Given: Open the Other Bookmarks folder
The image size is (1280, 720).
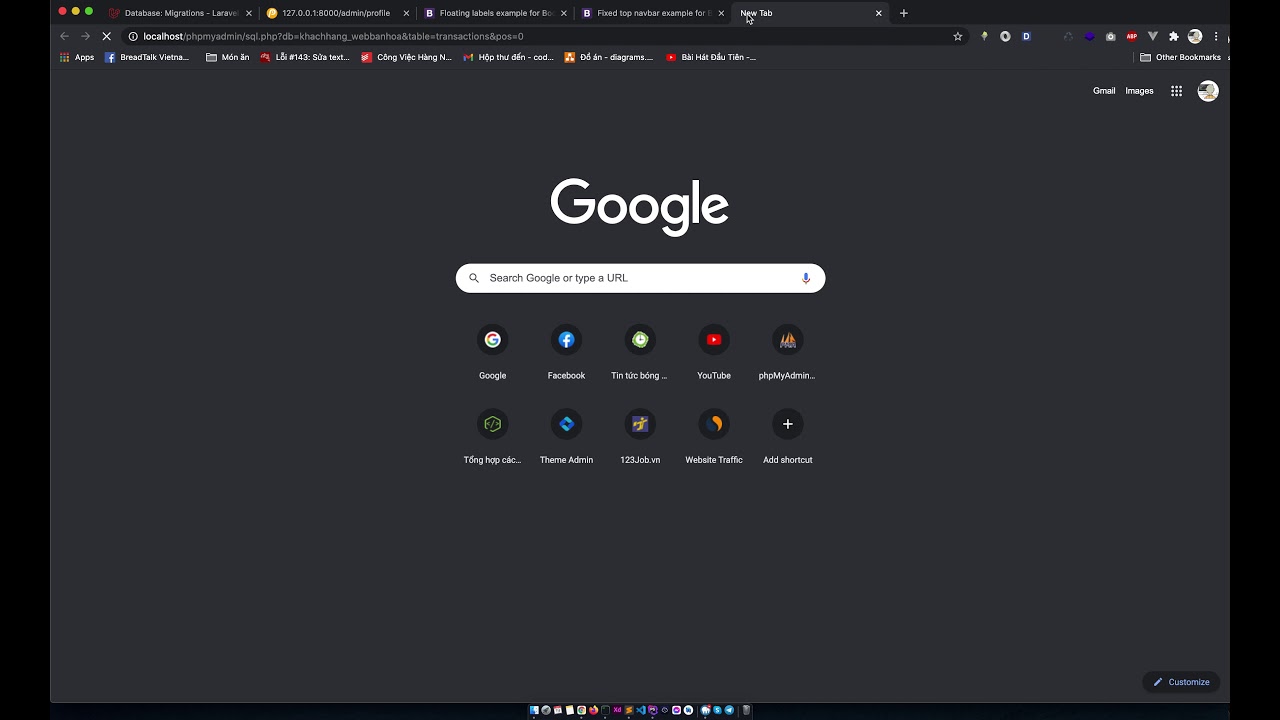Looking at the screenshot, I should pos(1180,57).
